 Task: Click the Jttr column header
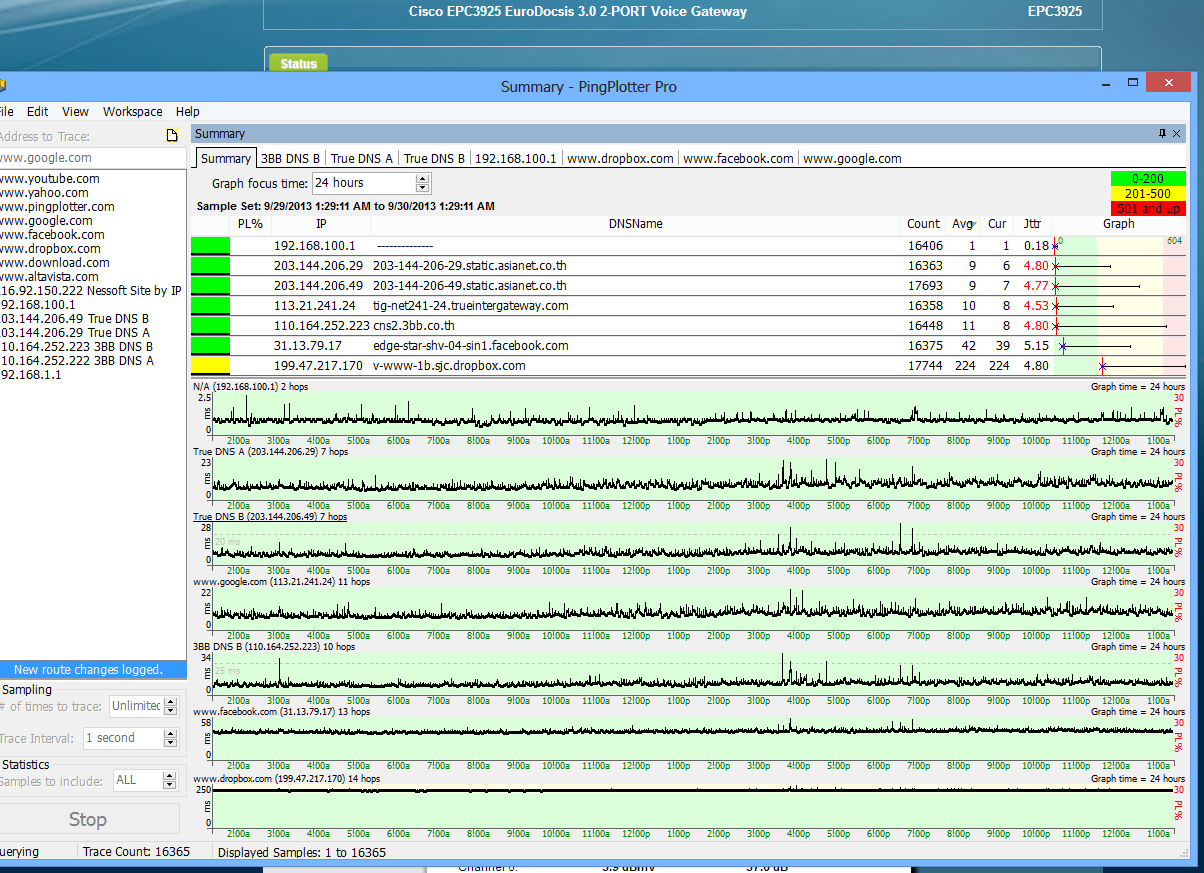click(x=1032, y=224)
